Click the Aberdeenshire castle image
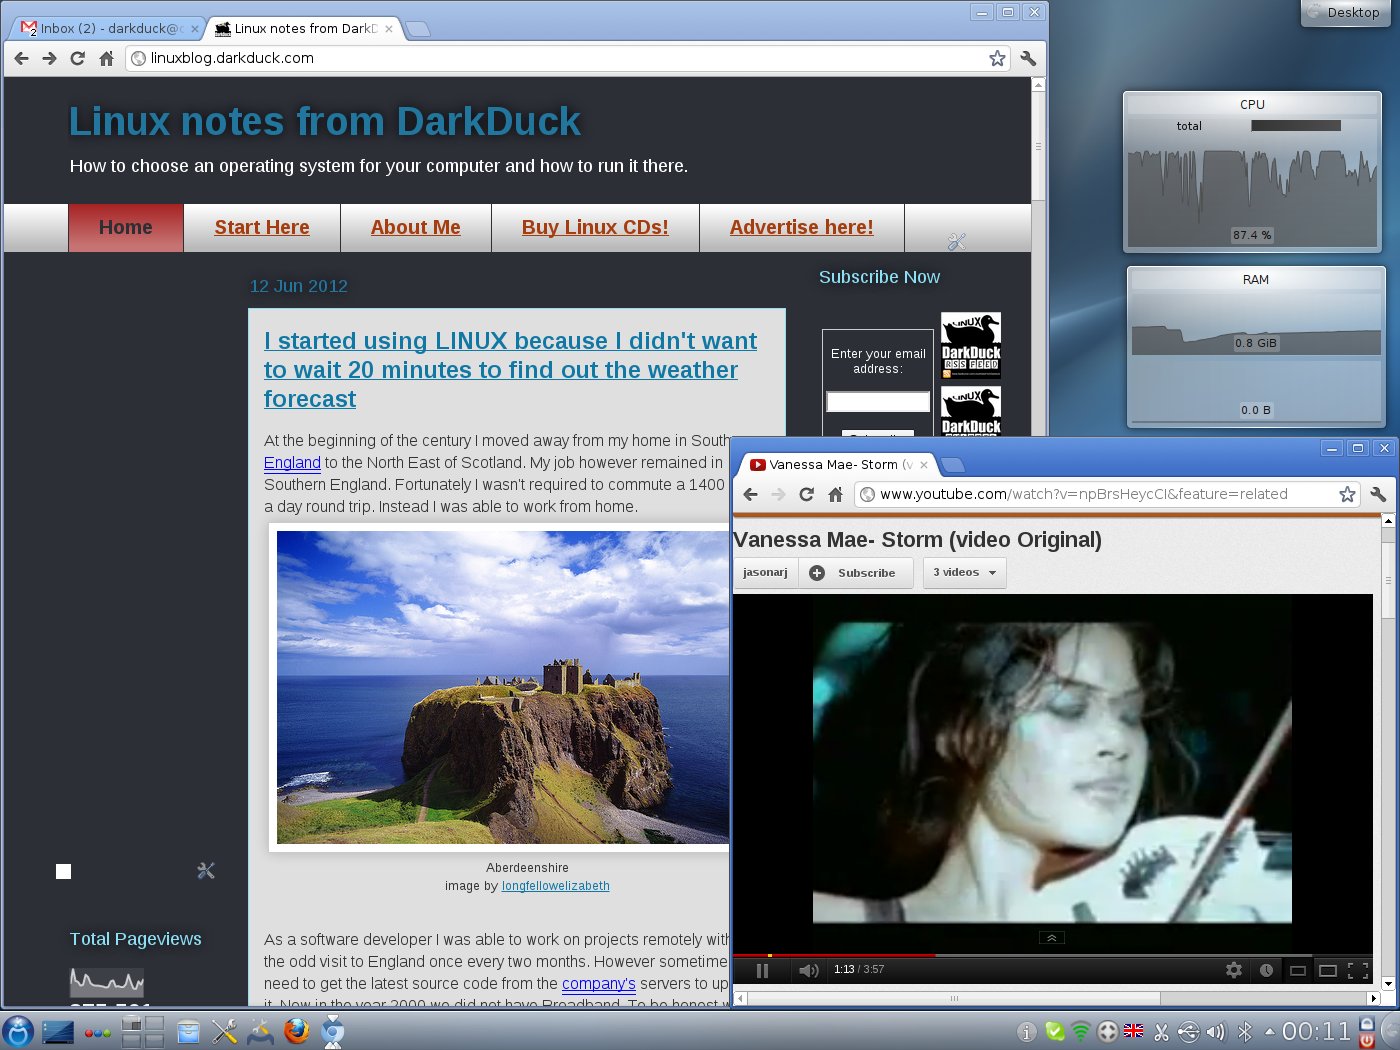The image size is (1400, 1050). coord(503,688)
